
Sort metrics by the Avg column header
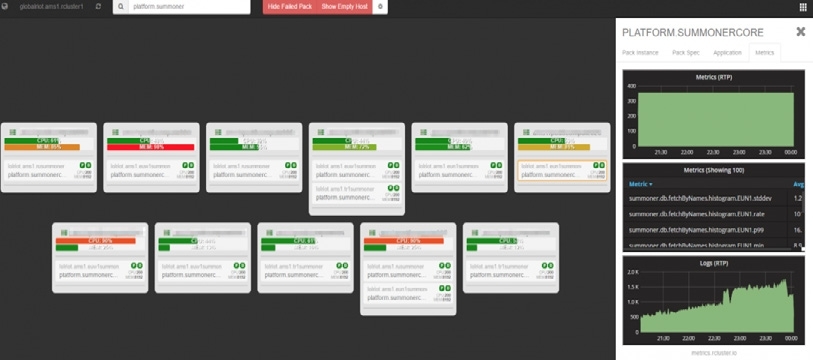pos(798,184)
